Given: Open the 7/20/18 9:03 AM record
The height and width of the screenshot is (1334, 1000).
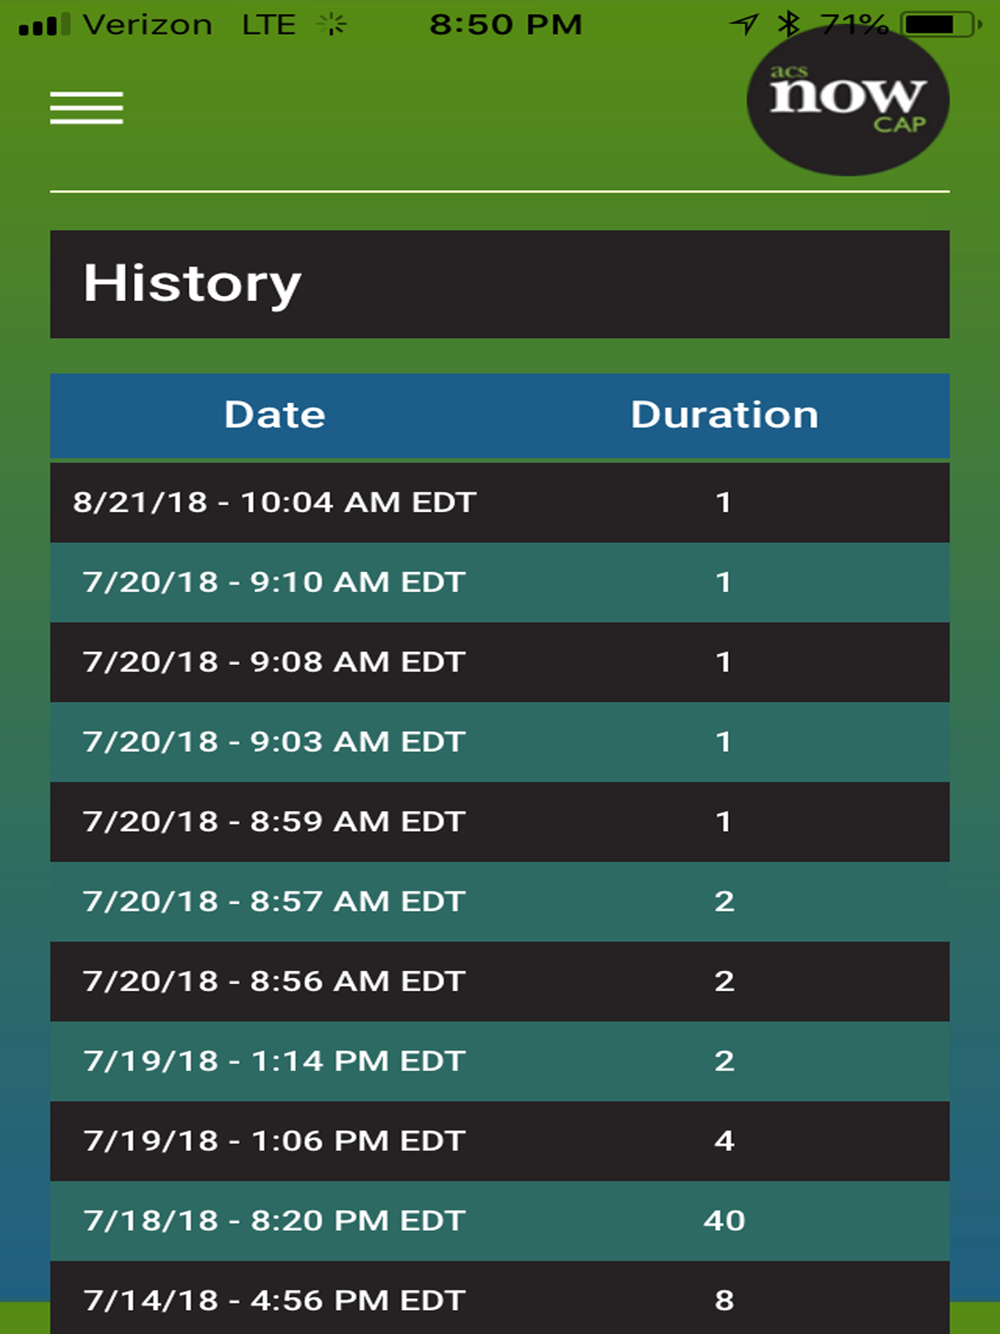Looking at the screenshot, I should coord(275,742).
